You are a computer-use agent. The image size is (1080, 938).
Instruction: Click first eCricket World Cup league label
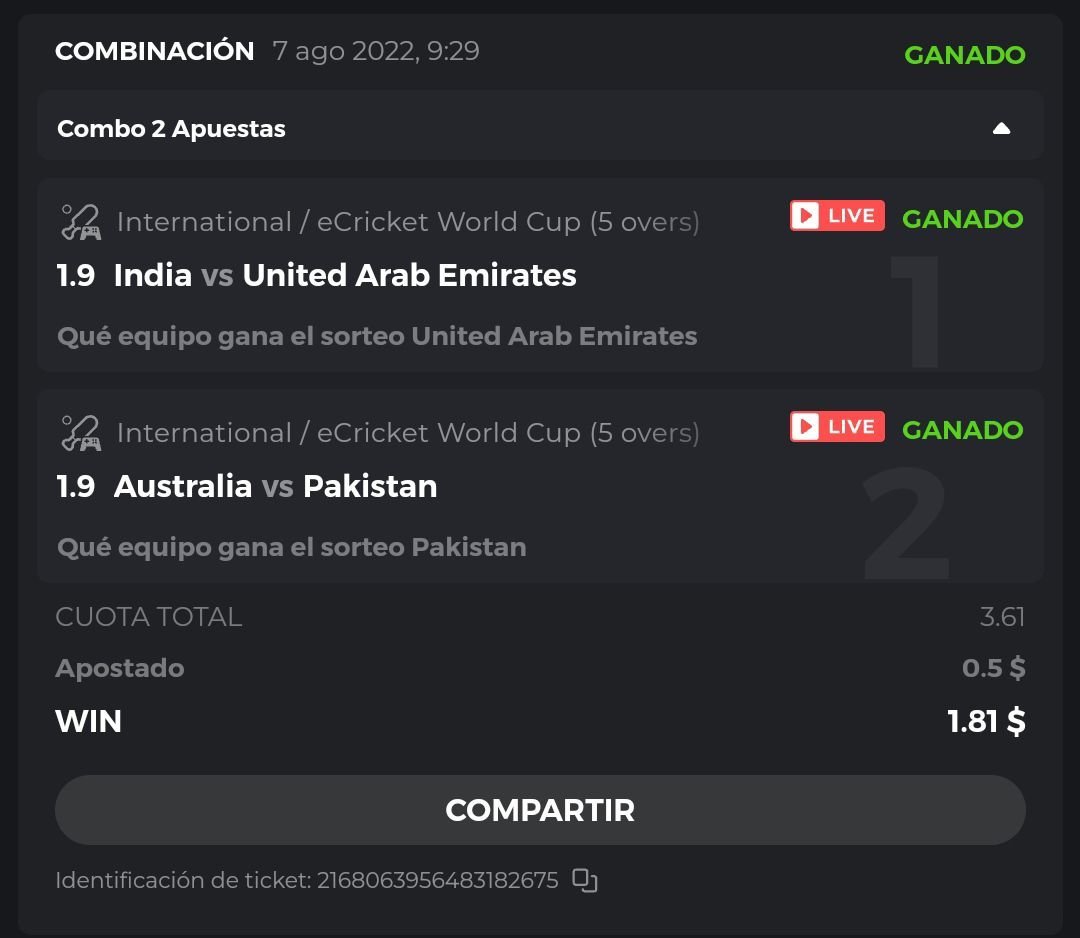click(408, 222)
